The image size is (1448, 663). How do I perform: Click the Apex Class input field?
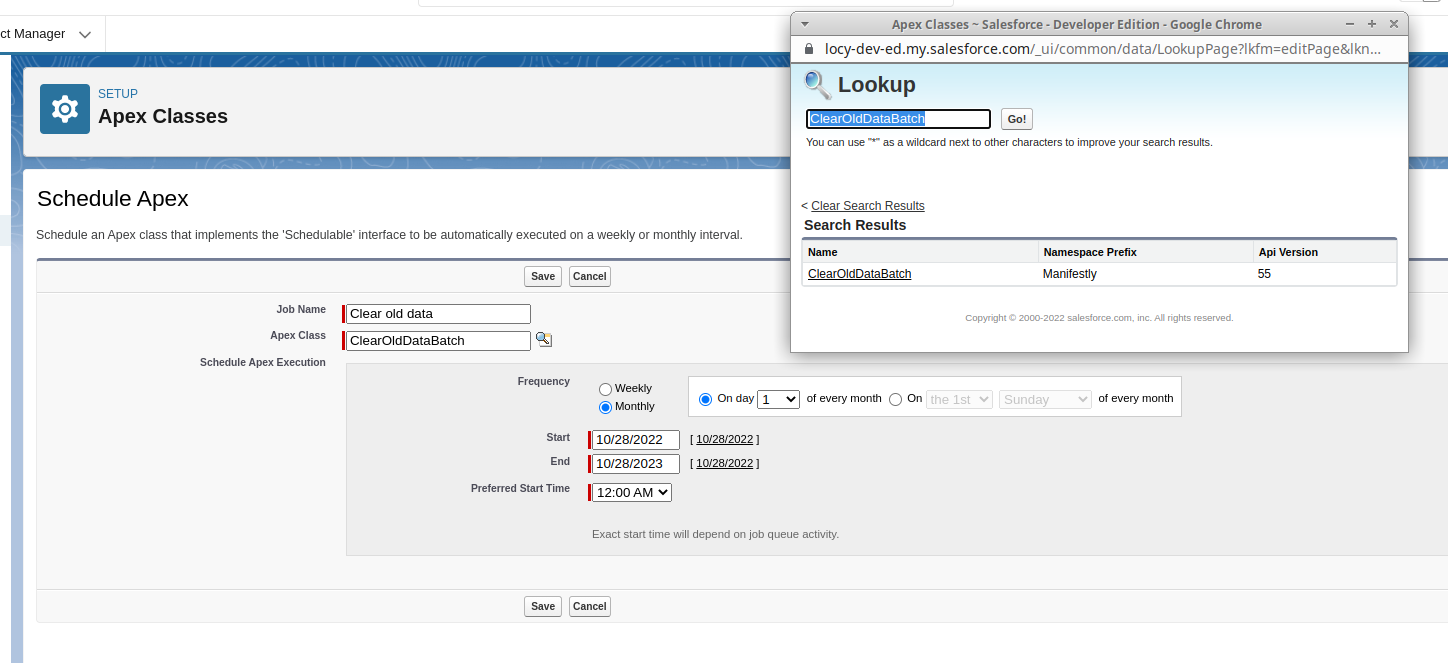[438, 341]
